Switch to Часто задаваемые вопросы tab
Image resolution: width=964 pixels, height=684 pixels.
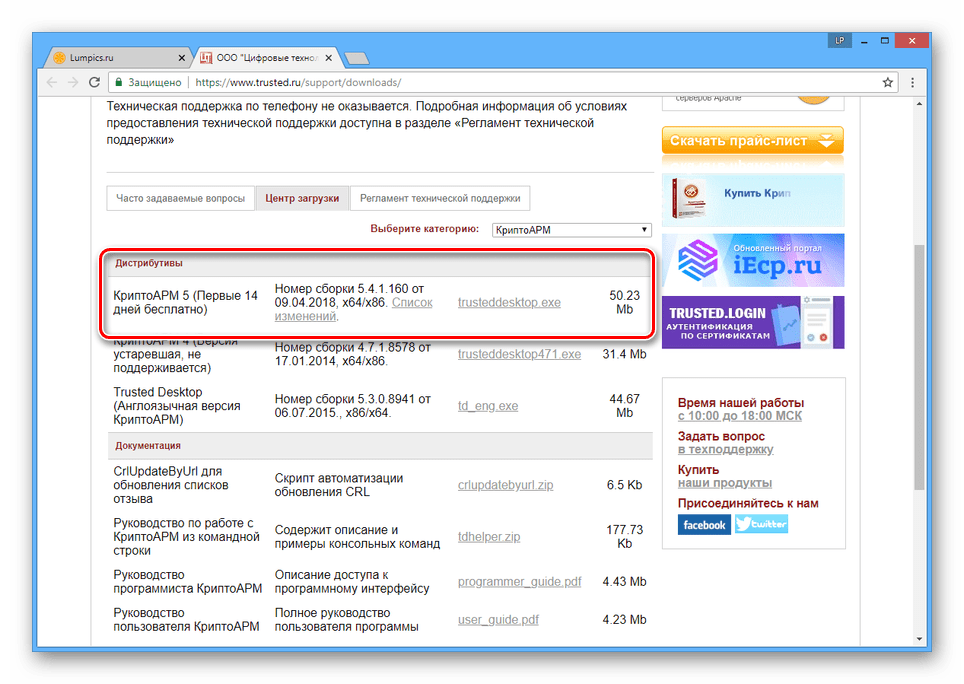180,198
